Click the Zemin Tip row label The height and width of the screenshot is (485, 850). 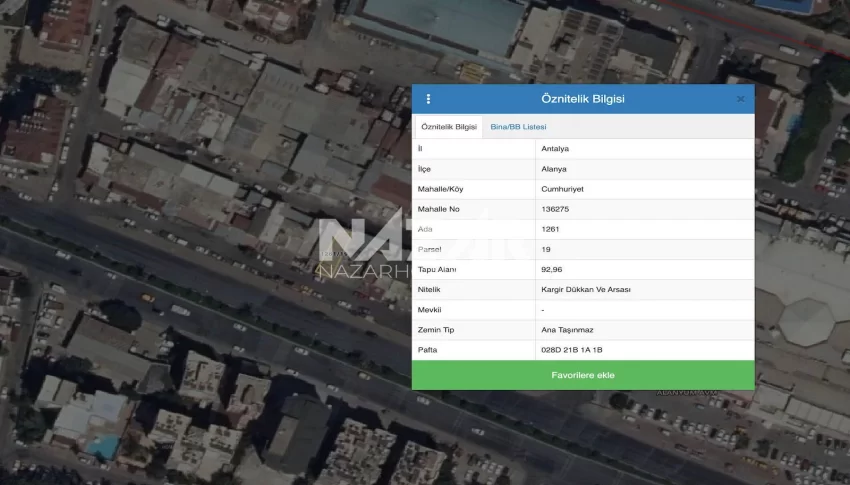coord(434,330)
